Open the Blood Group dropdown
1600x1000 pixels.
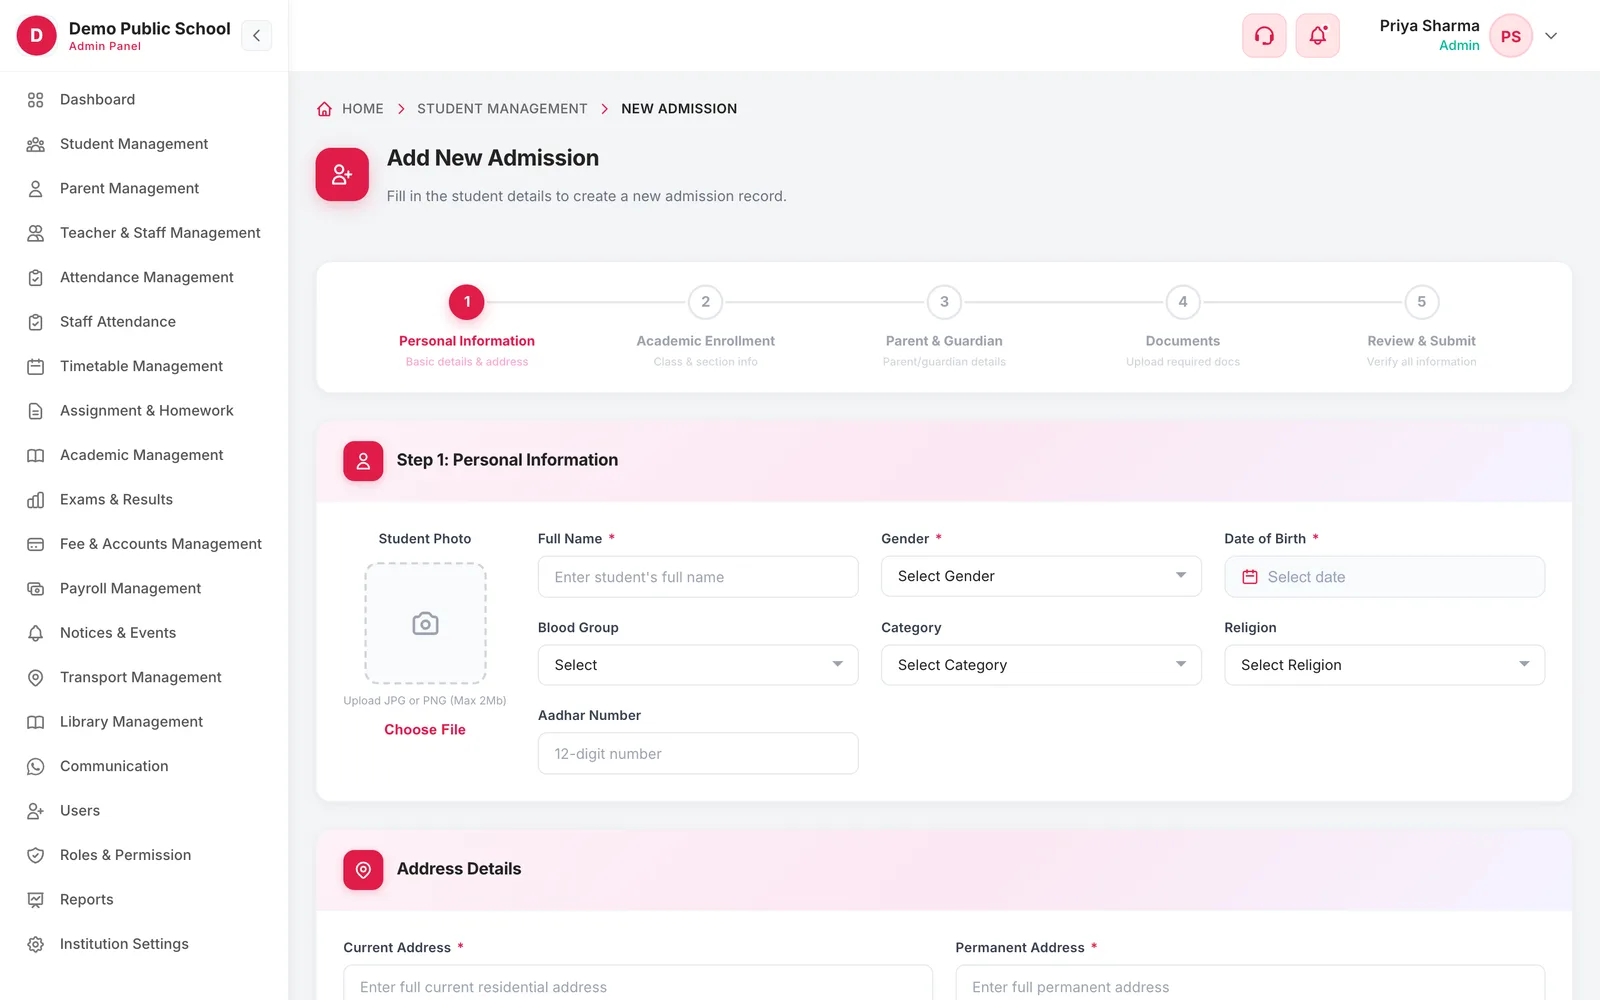pyautogui.click(x=698, y=665)
